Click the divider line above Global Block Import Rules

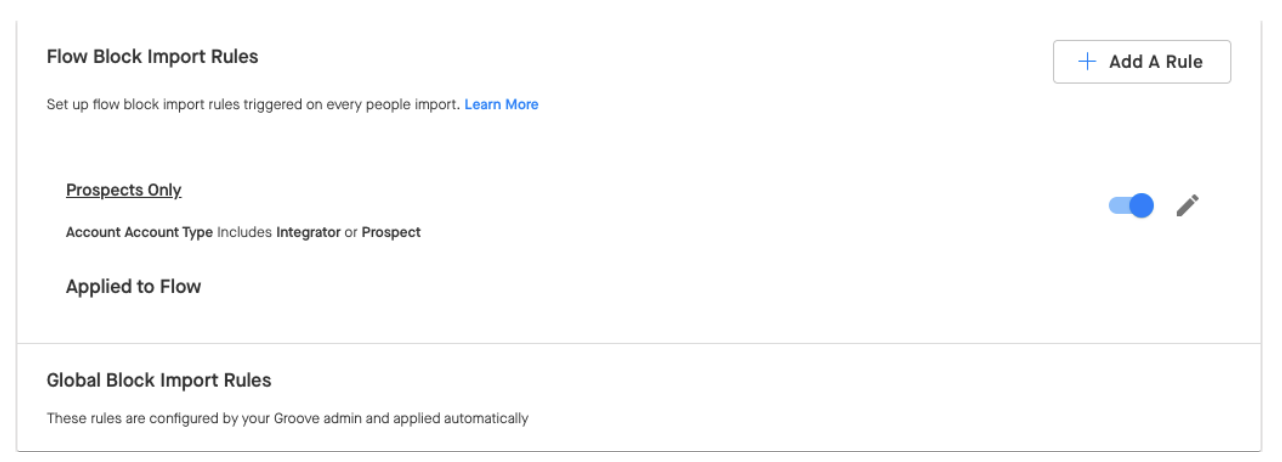640,344
